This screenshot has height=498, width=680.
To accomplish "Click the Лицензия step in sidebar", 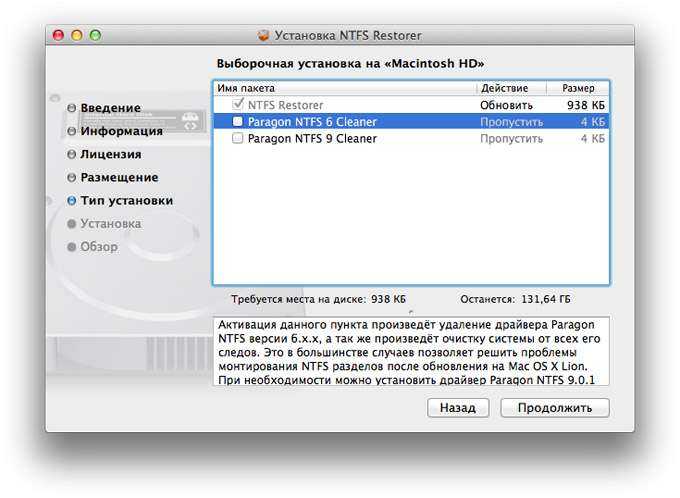I will click(x=111, y=154).
